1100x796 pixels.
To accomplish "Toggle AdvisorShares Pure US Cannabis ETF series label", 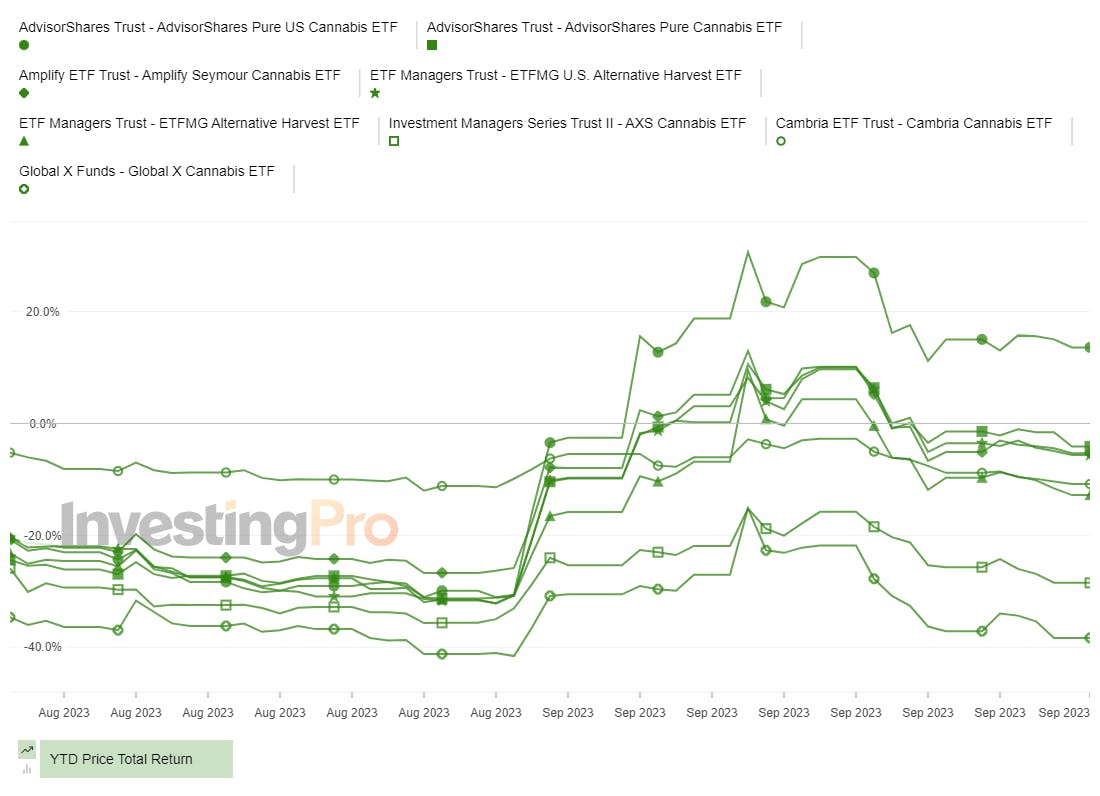I will pyautogui.click(x=208, y=27).
